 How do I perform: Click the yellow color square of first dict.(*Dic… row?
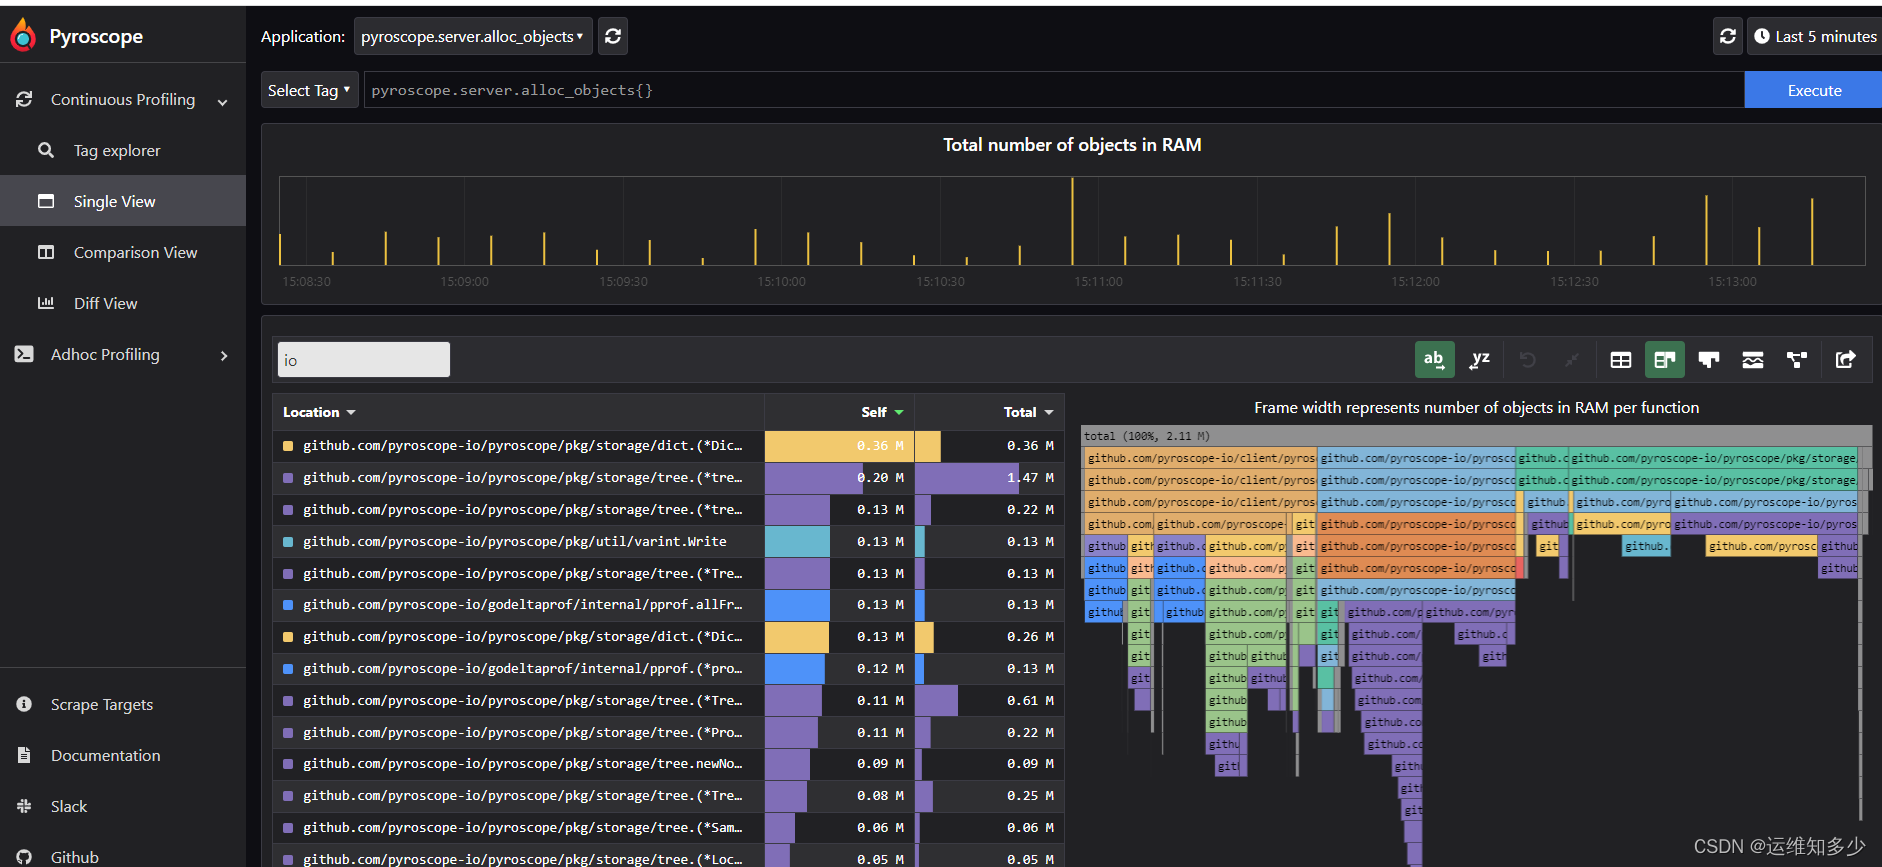pos(288,446)
